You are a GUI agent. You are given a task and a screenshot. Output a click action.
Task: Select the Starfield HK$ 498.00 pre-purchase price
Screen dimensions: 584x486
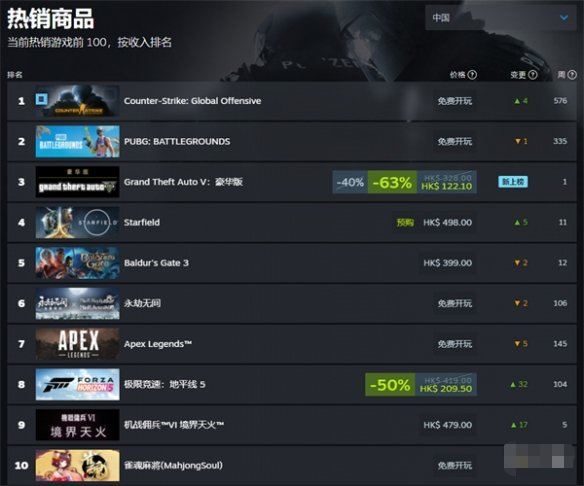[x=447, y=222]
